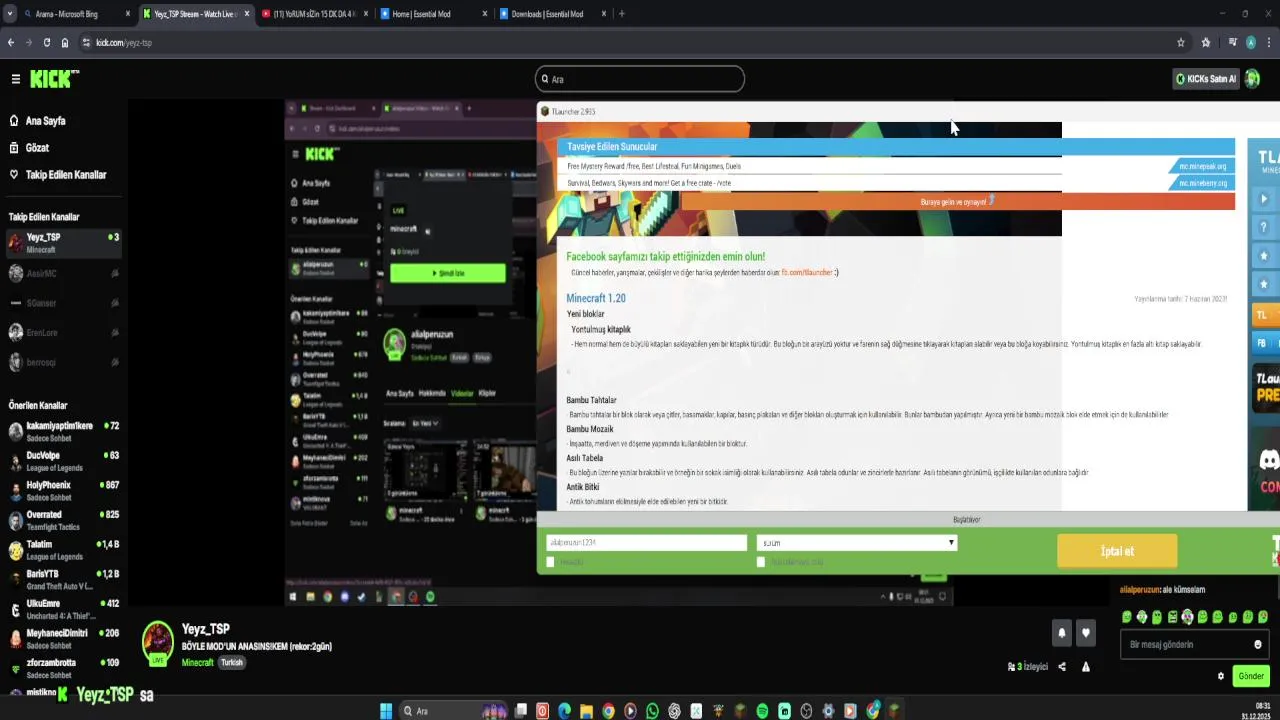
Task: Click the mc.minepeak.org server button
Action: pyautogui.click(x=1202, y=166)
